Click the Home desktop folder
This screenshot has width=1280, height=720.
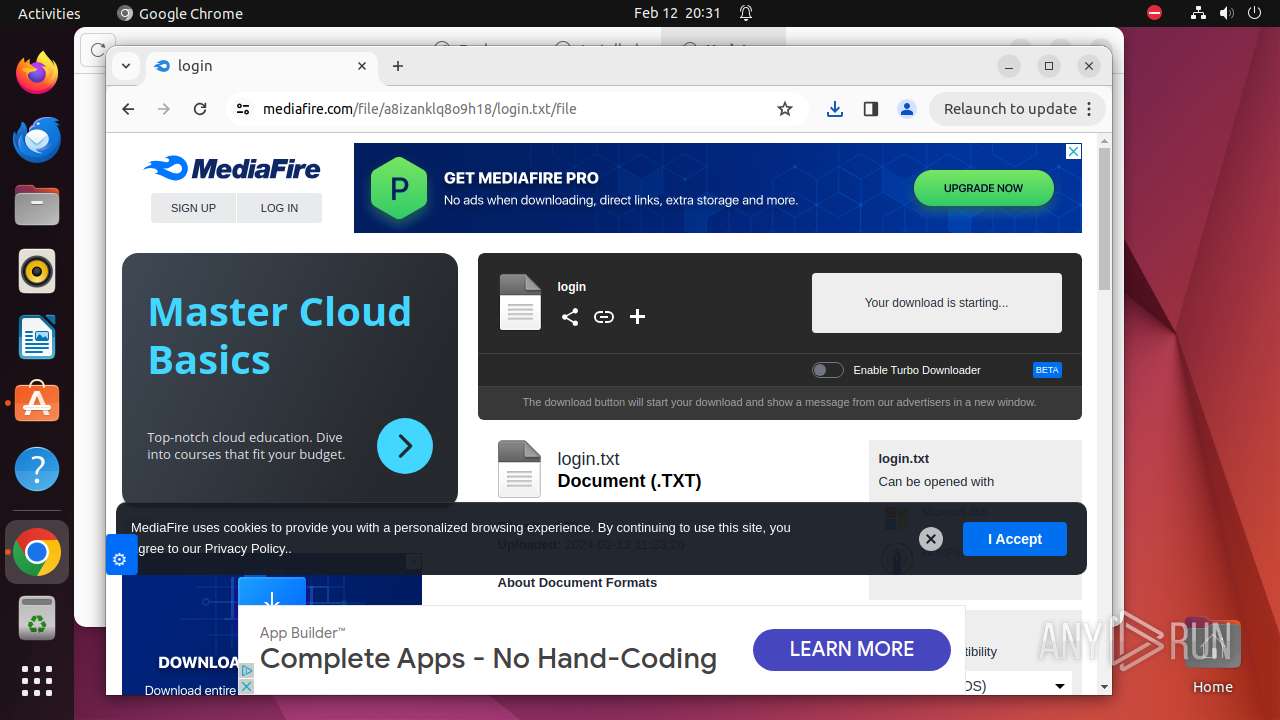tap(1212, 655)
